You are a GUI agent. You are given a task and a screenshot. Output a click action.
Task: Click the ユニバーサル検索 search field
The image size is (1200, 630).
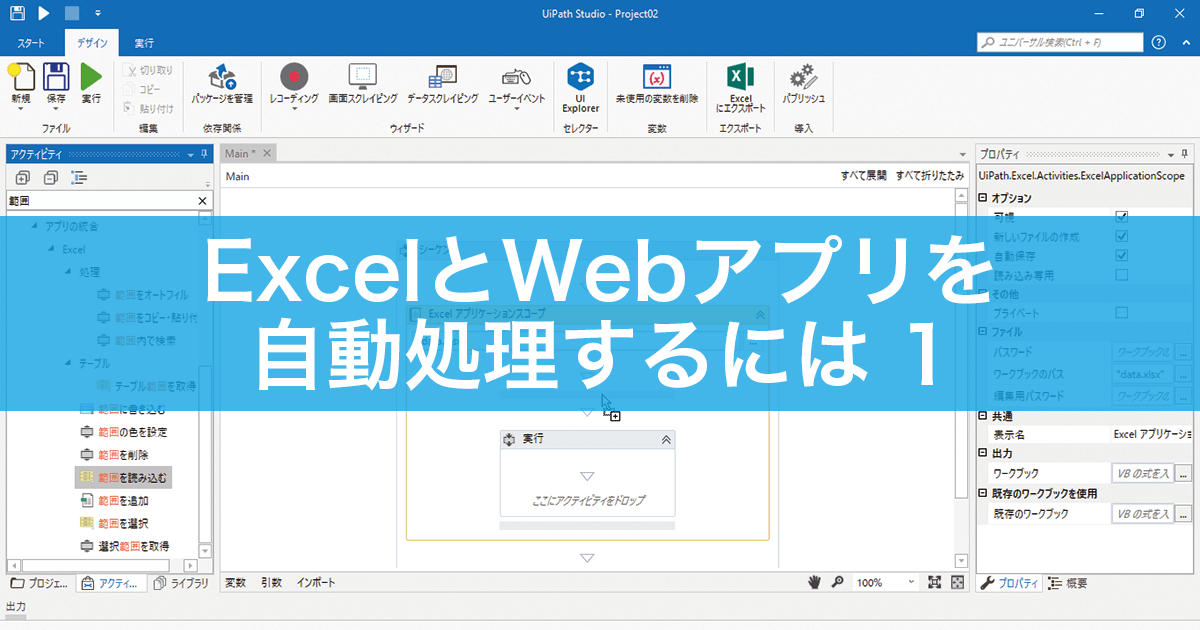coord(1060,42)
